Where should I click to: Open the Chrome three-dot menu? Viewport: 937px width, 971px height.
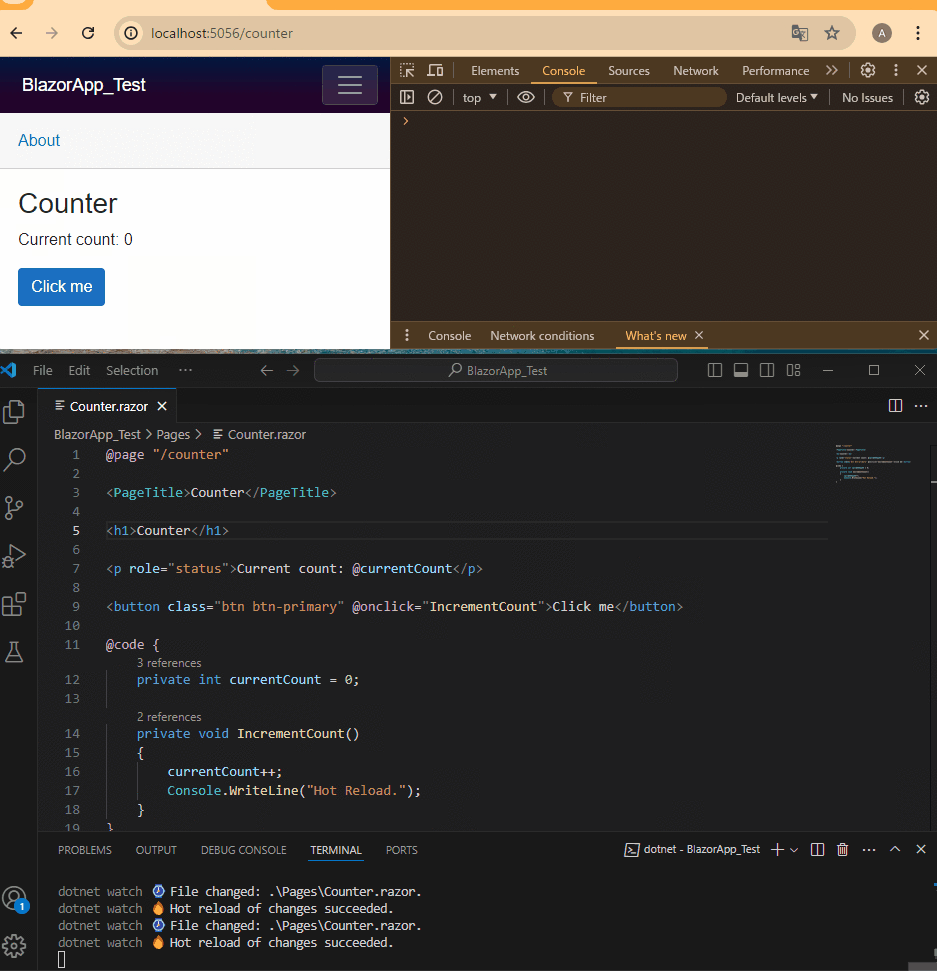point(918,33)
